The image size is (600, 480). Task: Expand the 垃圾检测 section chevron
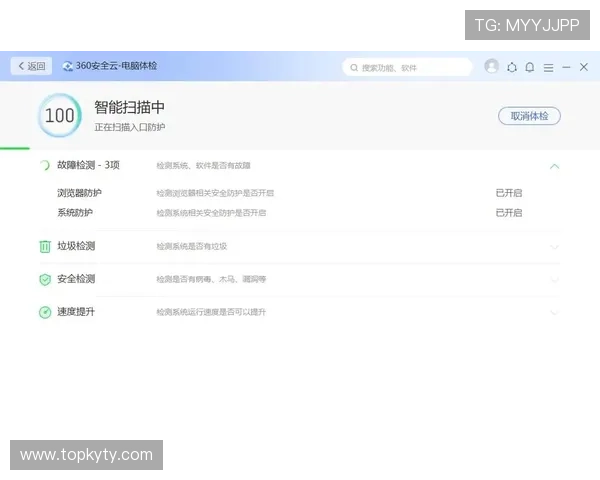[554, 247]
